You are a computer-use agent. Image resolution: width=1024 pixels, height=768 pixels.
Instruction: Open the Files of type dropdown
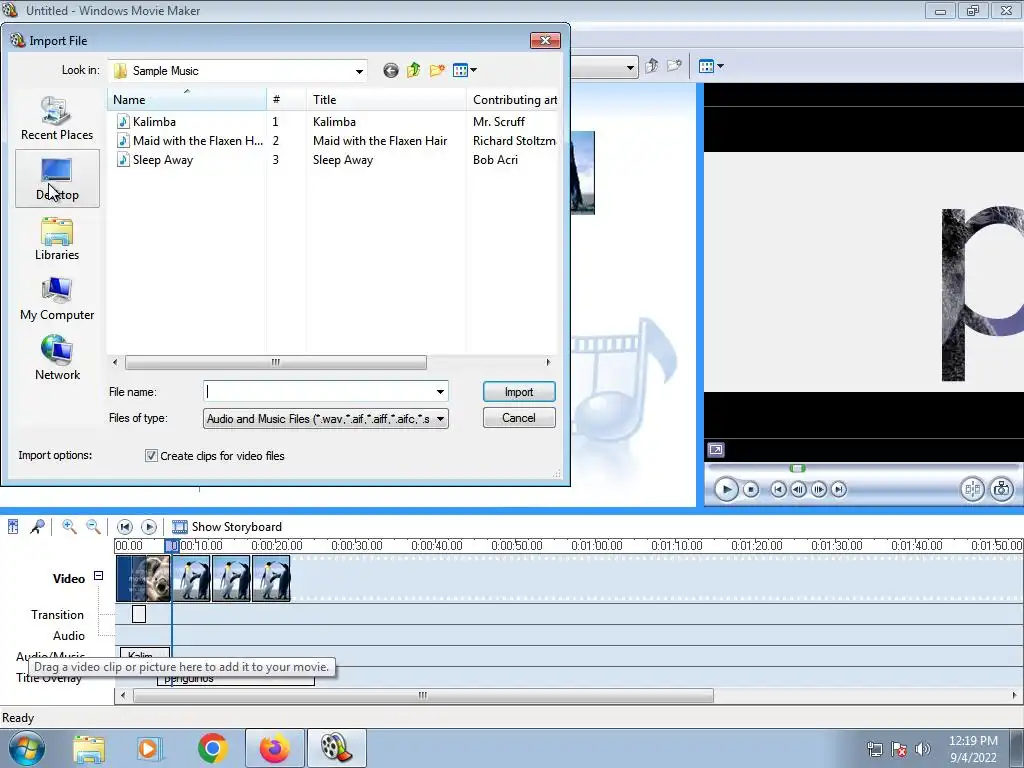(x=325, y=419)
